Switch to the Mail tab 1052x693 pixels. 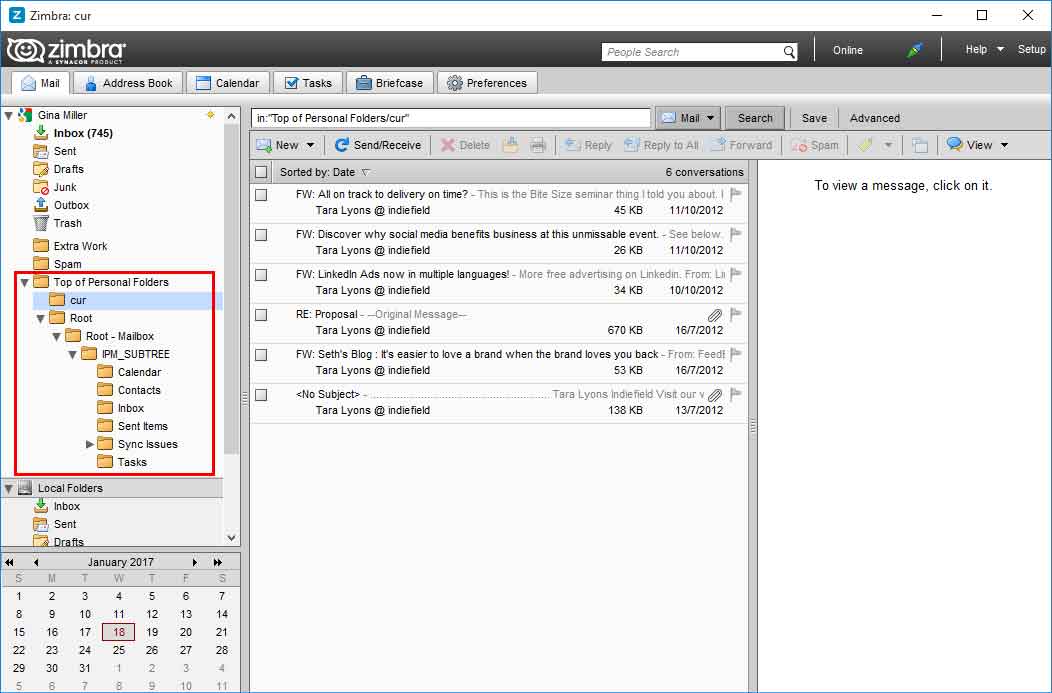[x=41, y=83]
